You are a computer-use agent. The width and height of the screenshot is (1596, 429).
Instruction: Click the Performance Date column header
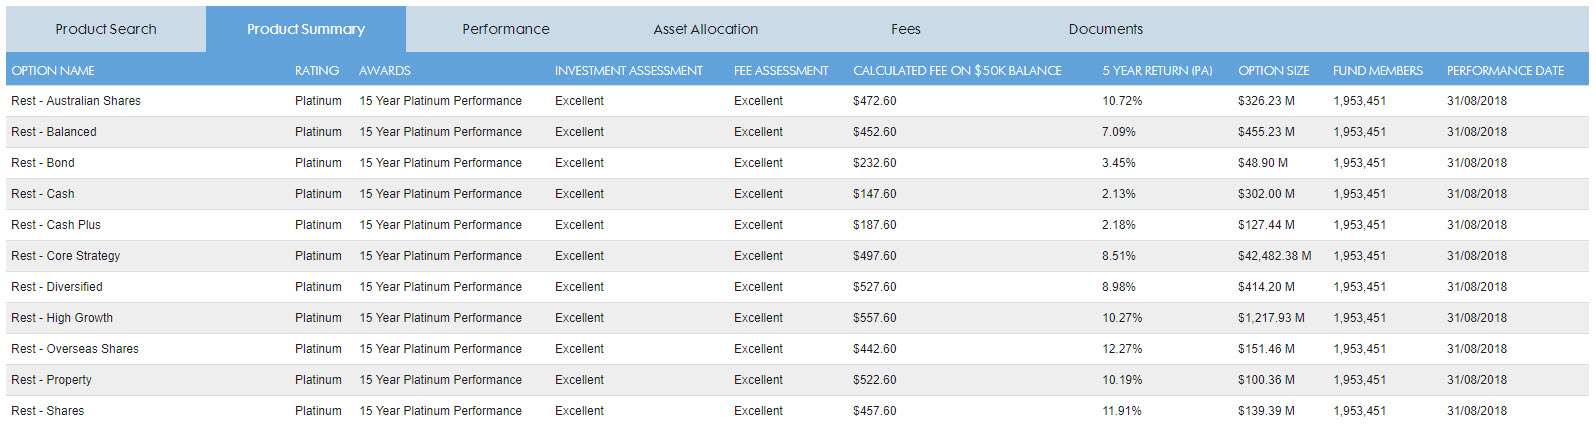(x=1505, y=71)
